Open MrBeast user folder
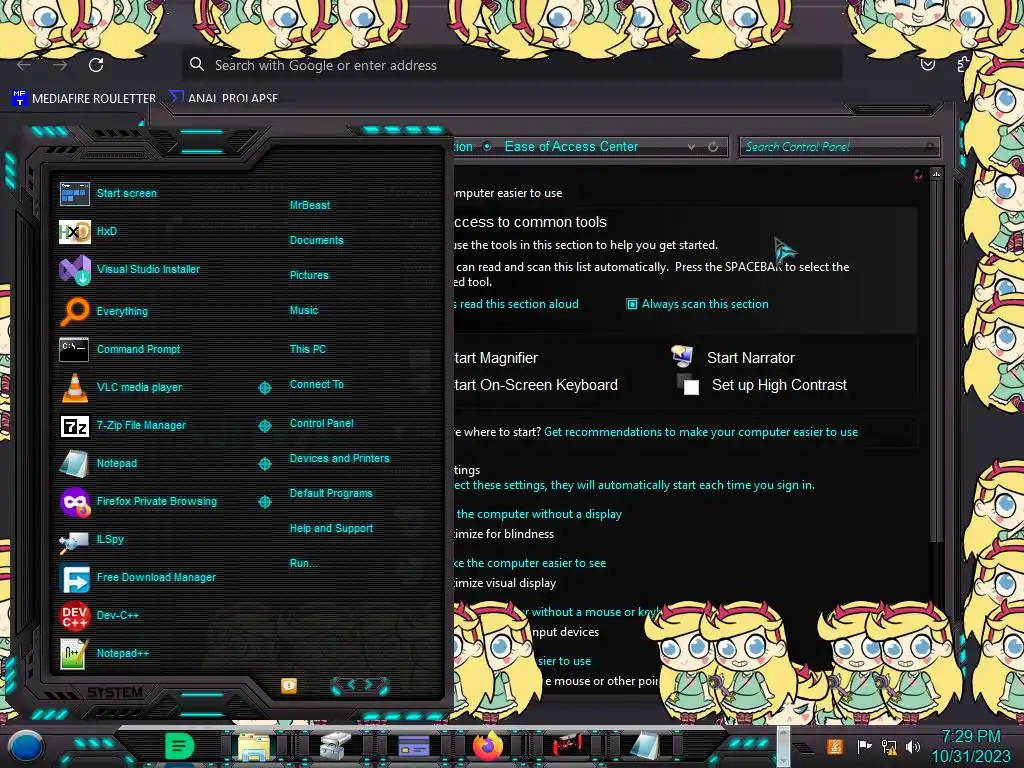The height and width of the screenshot is (768, 1024). pyautogui.click(x=310, y=205)
